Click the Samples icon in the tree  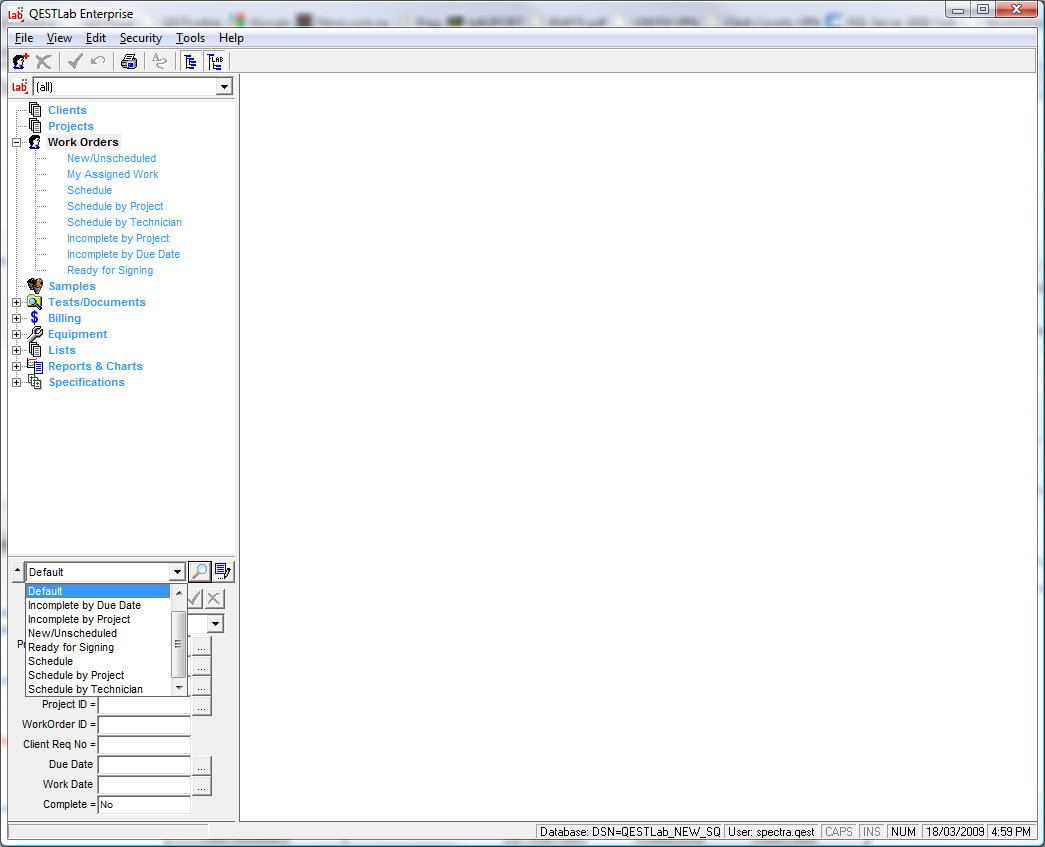36,286
